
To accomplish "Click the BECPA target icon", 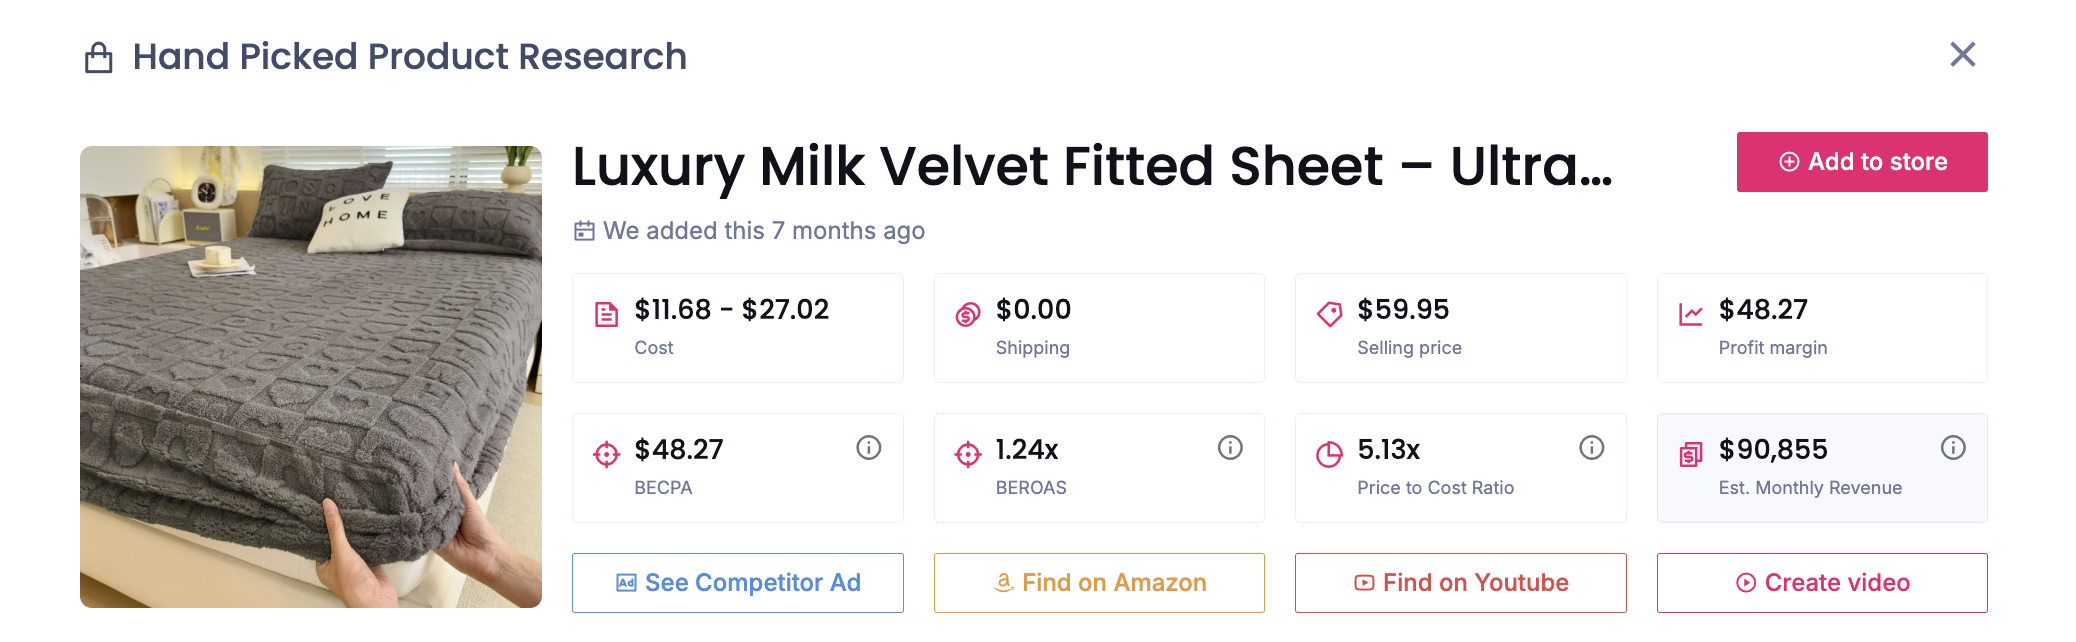I will 604,453.
